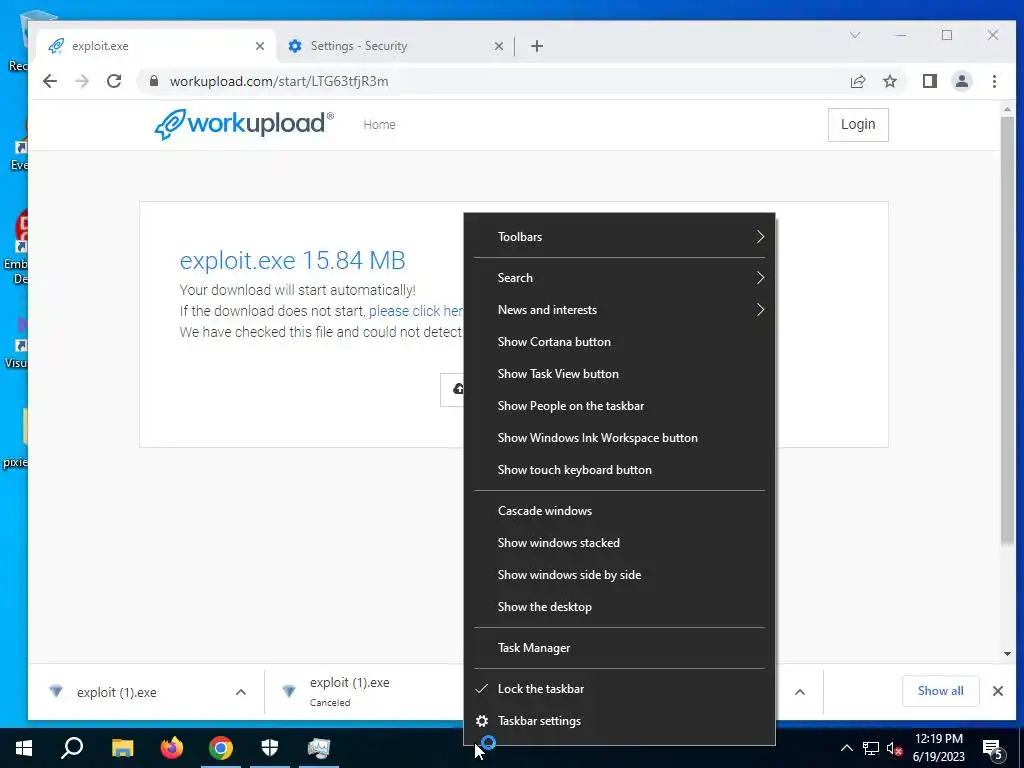
Task: Open the Chrome profile avatar
Action: tap(962, 81)
